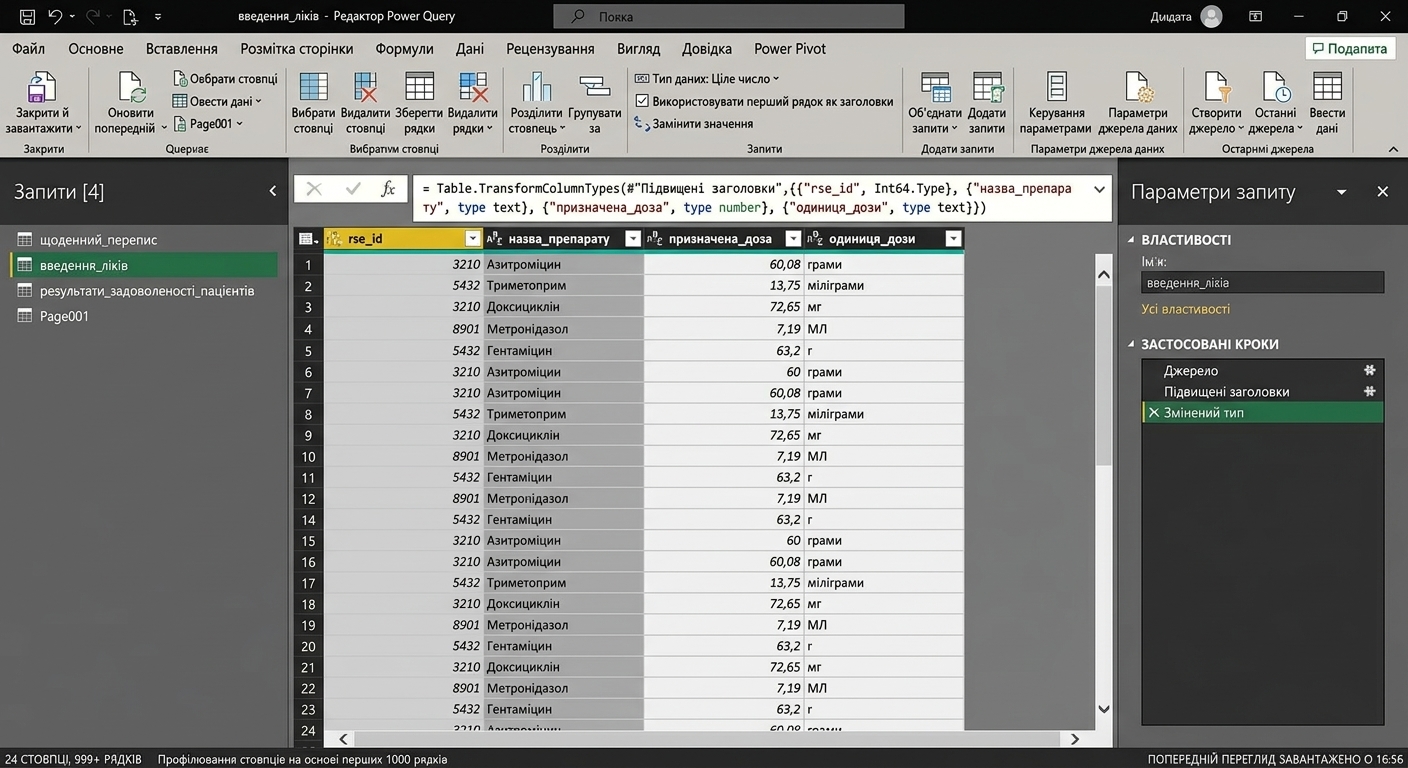The image size is (1408, 768).
Task: Select the Page001 query in list
Action: 144,316
